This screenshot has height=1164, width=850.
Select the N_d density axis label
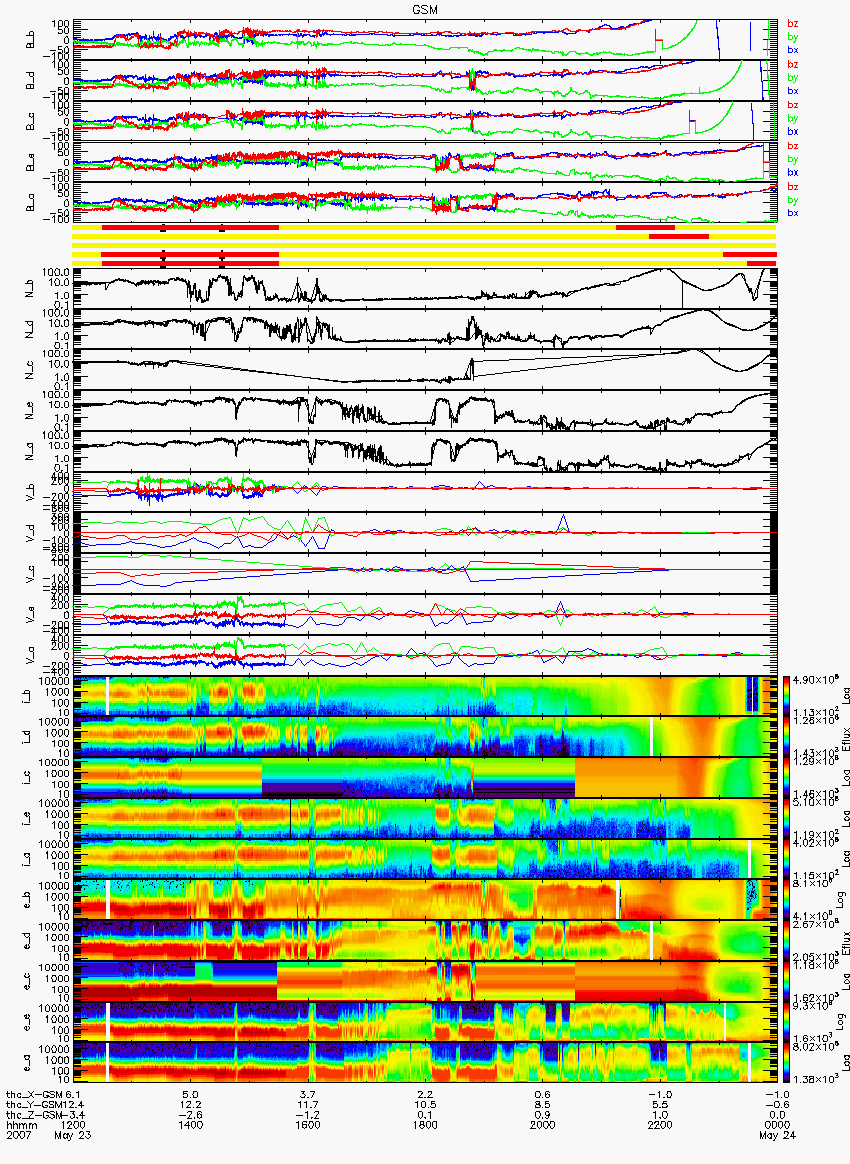pyautogui.click(x=30, y=329)
